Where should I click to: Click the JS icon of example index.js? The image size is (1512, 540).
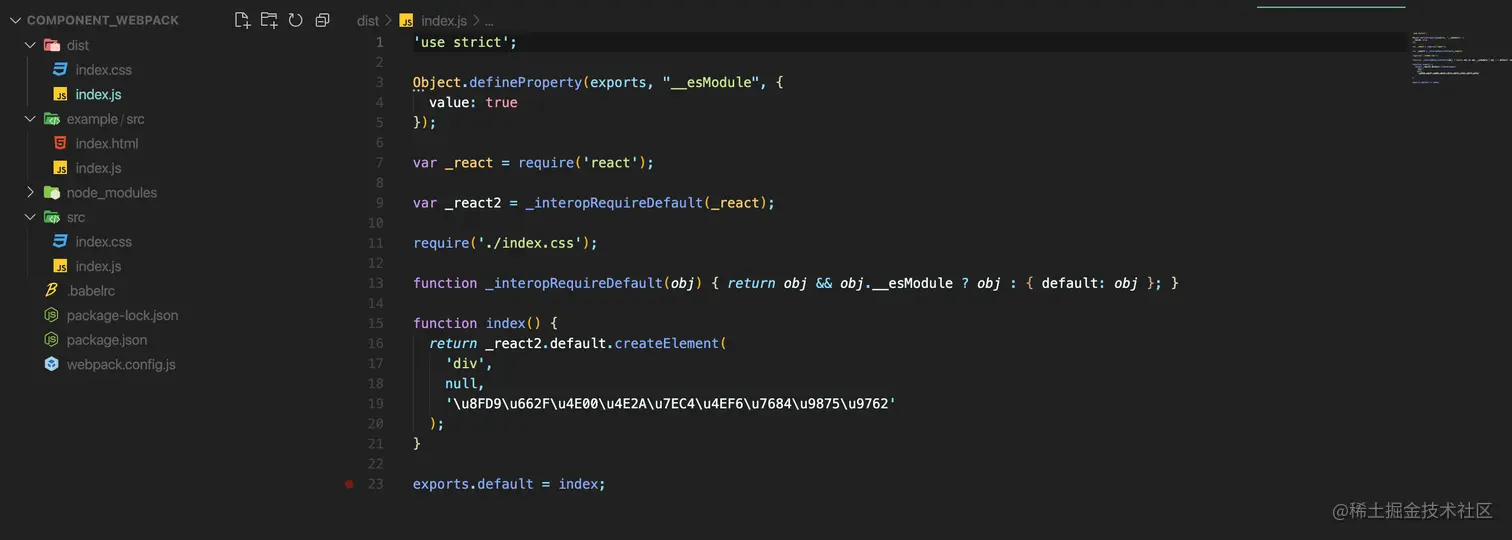60,168
